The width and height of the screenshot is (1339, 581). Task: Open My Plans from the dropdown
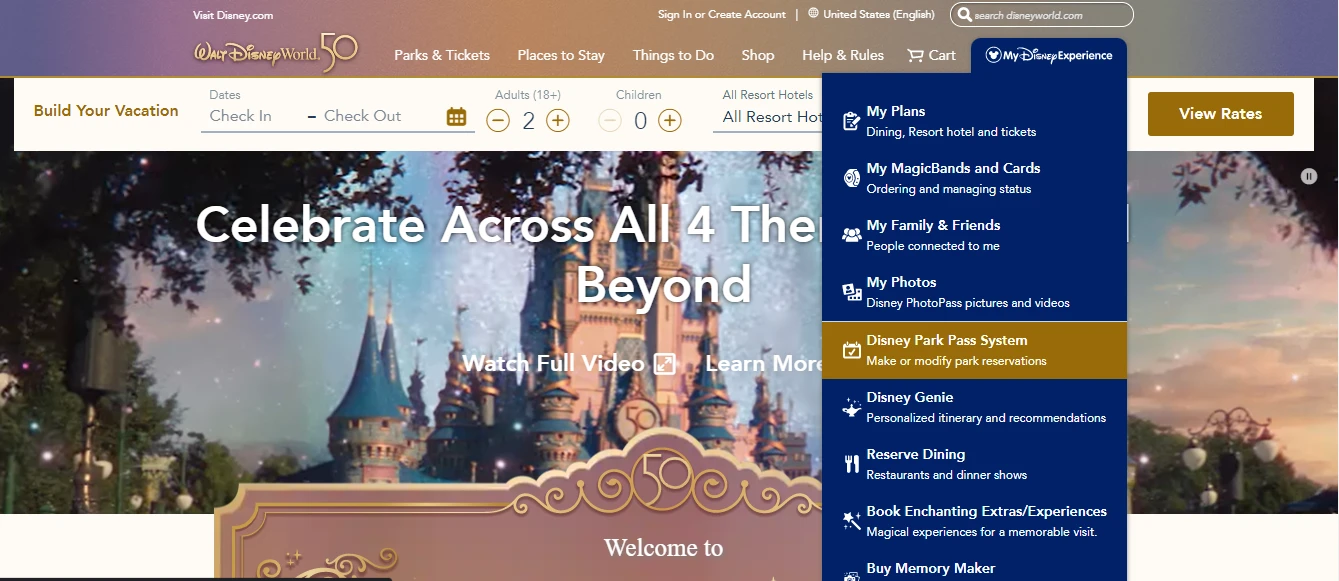pos(974,121)
